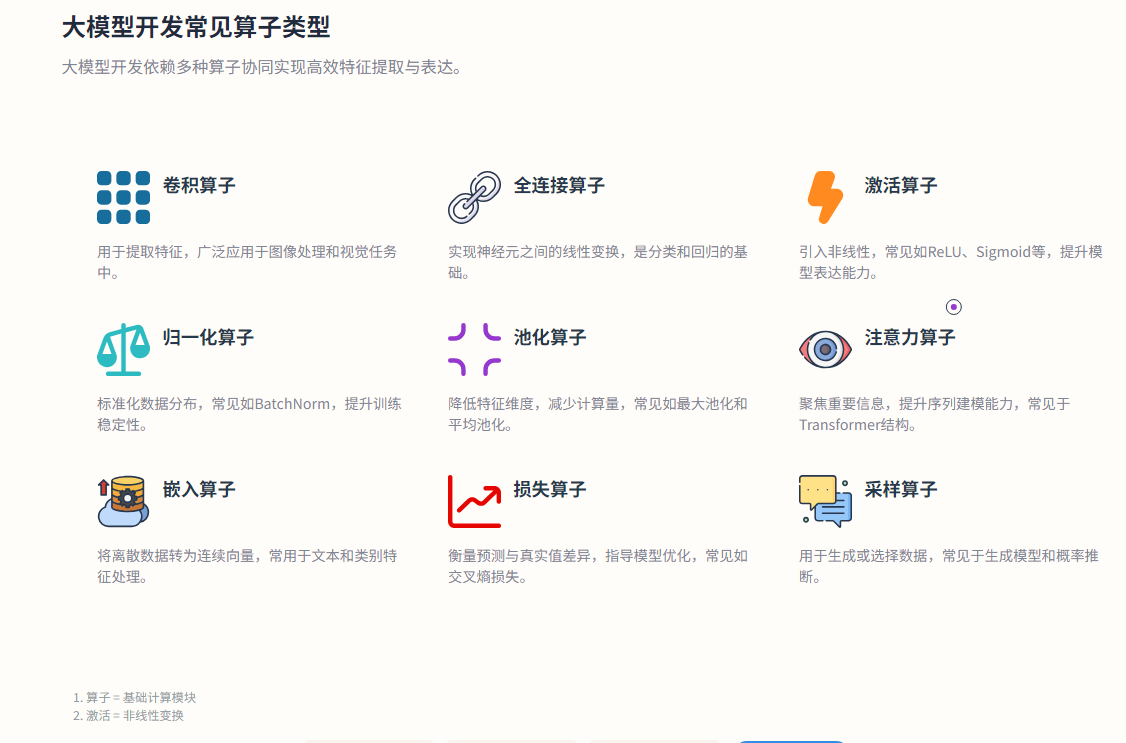
Task: Click footnote 2 激活 = 非线性变换
Action: 129,716
